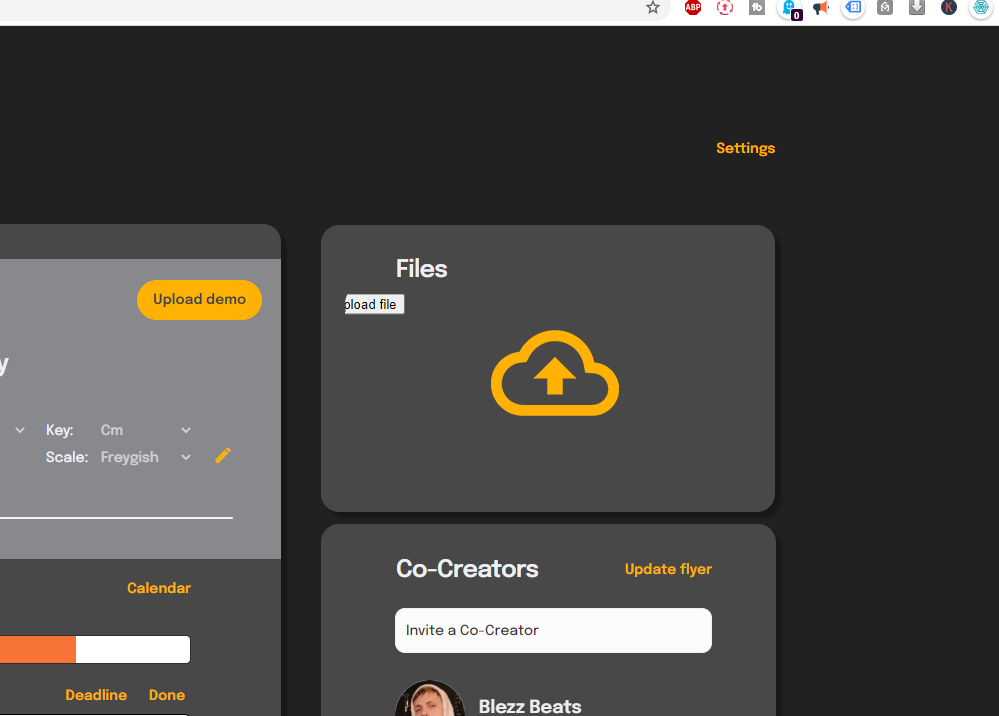This screenshot has width=999, height=716.
Task: Open the blue tag extension icon
Action: [853, 8]
